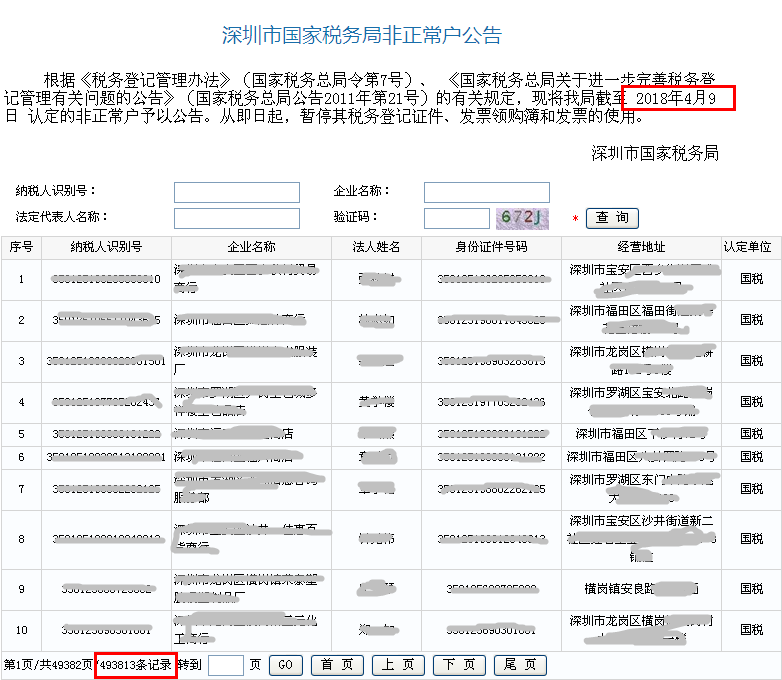Click the 查询 search button

tap(612, 218)
